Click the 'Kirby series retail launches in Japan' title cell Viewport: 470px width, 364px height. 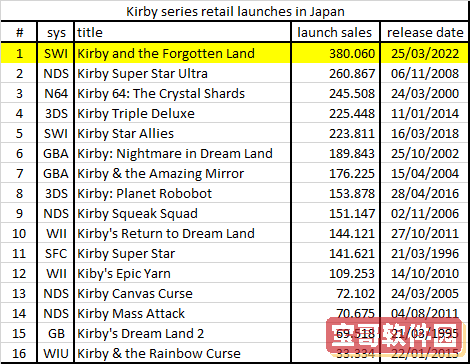[x=235, y=11]
